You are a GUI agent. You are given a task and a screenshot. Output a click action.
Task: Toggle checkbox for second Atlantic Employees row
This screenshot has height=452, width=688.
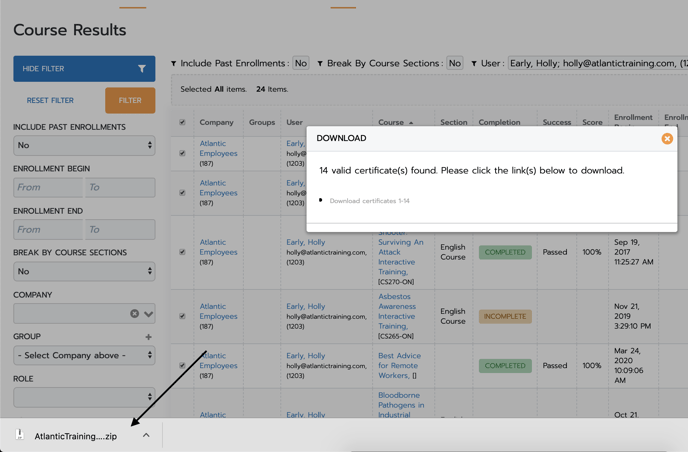pos(182,193)
